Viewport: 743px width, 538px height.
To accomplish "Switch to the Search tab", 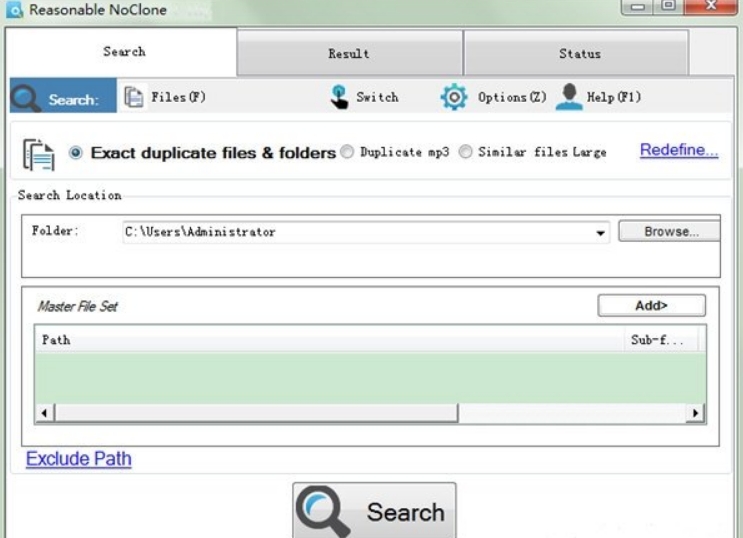I will pyautogui.click(x=122, y=52).
